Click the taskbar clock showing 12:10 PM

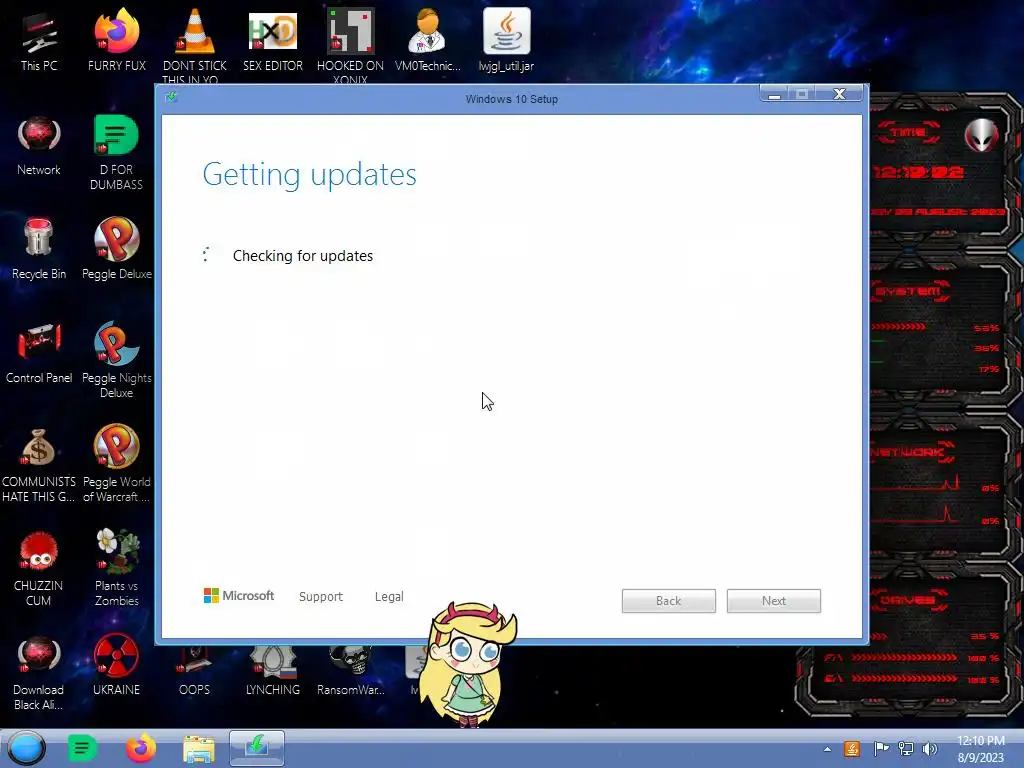[x=980, y=749]
